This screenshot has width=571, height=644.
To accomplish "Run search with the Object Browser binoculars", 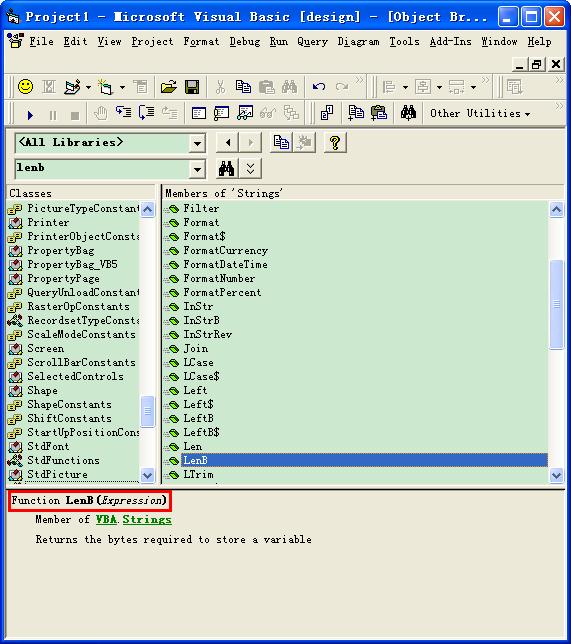I will pos(227,168).
